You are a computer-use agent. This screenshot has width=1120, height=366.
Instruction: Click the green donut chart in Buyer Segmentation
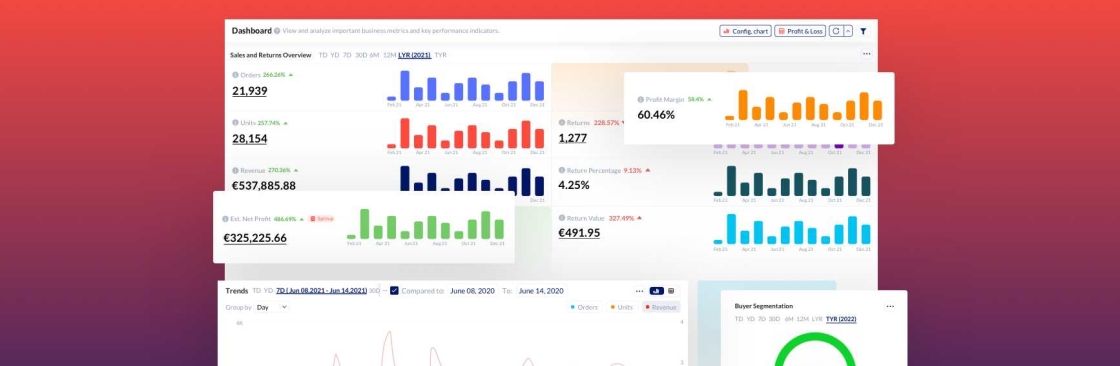[x=814, y=350]
